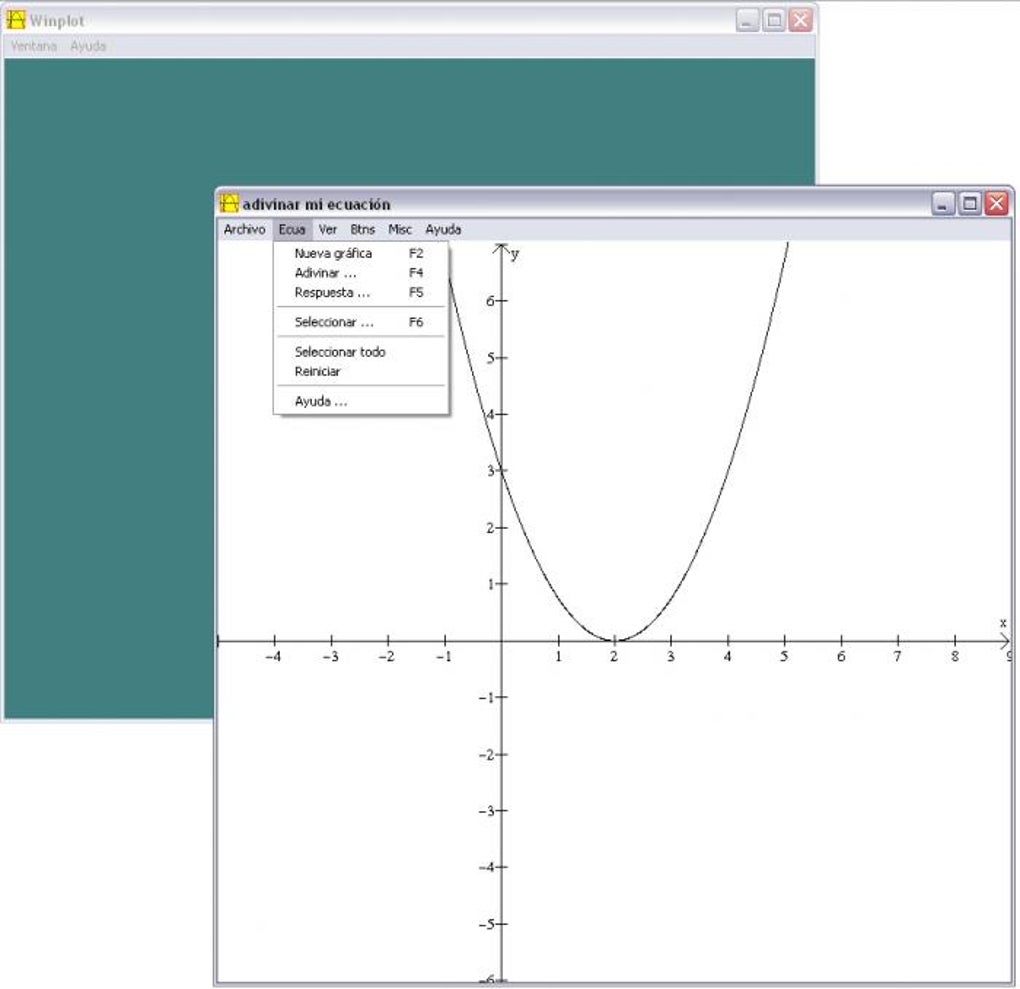The image size is (1020, 989).
Task: Click the x-axis label 'x'
Action: [x=1003, y=623]
